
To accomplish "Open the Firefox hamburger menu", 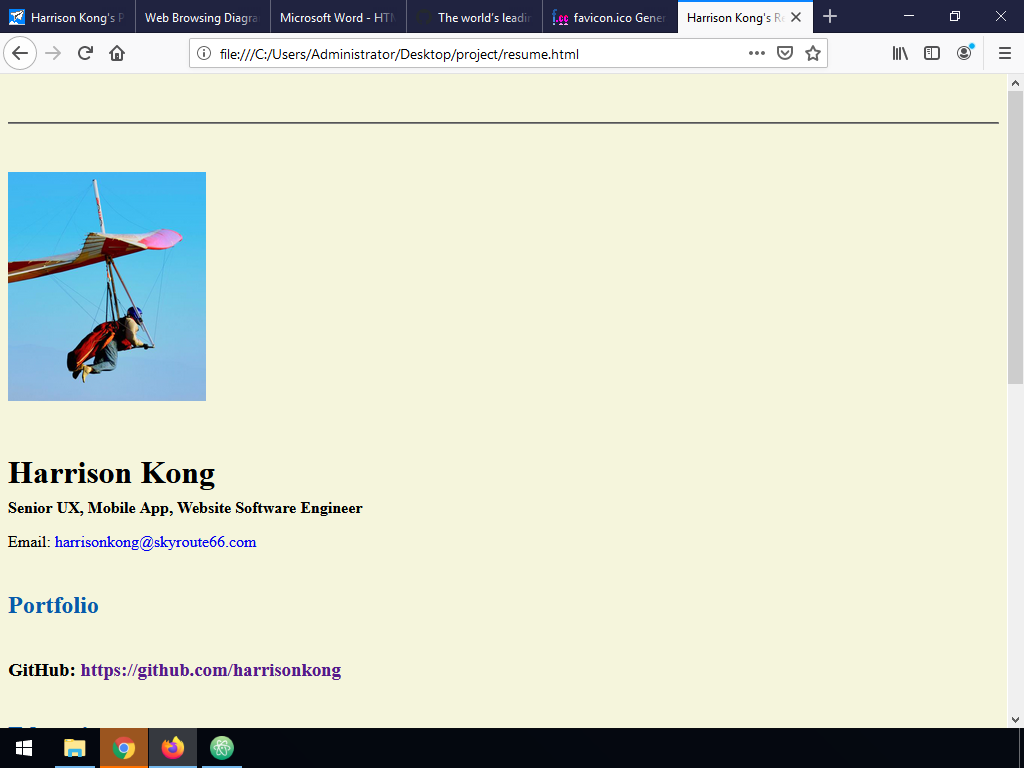I will pyautogui.click(x=1005, y=54).
